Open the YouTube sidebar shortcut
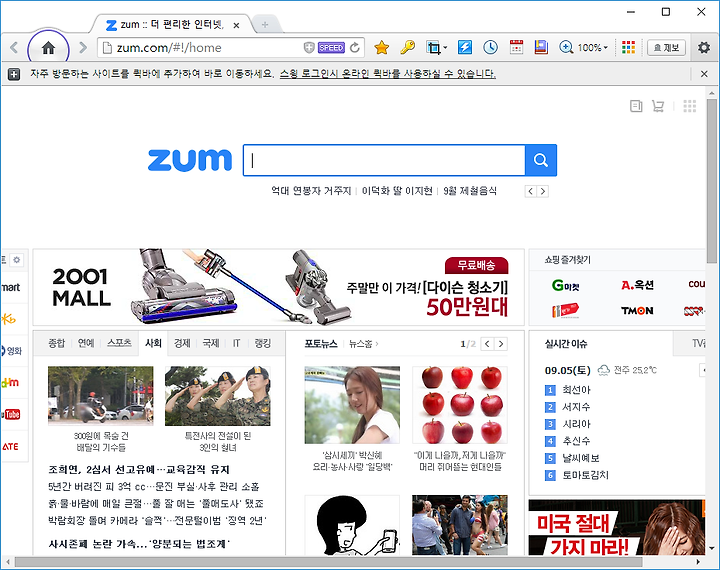The image size is (720, 570). [x=12, y=414]
